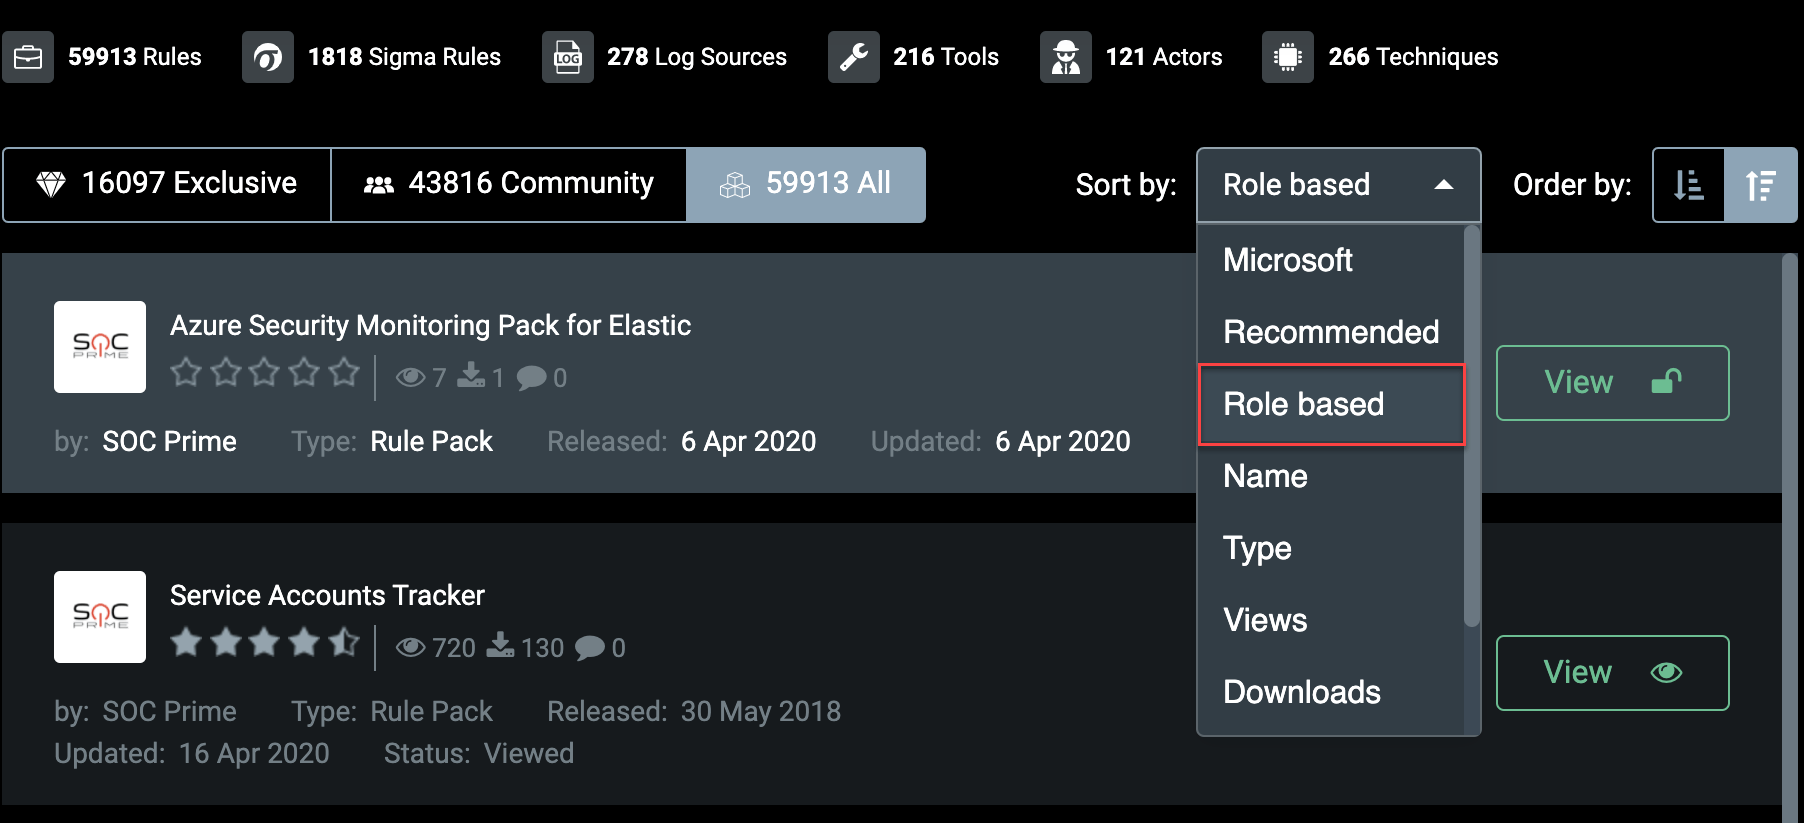Click the wrench icon for Tools
This screenshot has width=1804, height=823.
[854, 57]
